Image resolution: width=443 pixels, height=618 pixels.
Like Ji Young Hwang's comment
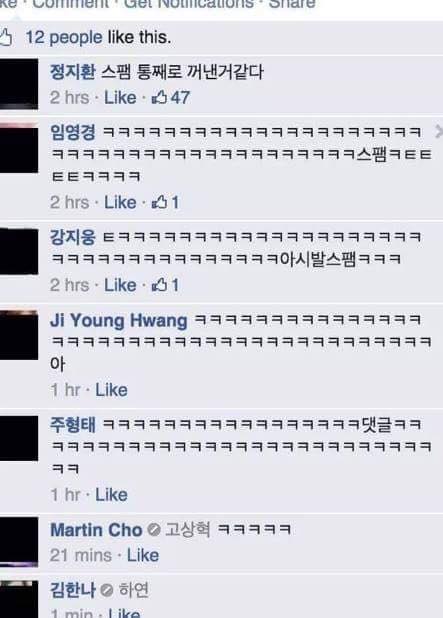pos(111,390)
